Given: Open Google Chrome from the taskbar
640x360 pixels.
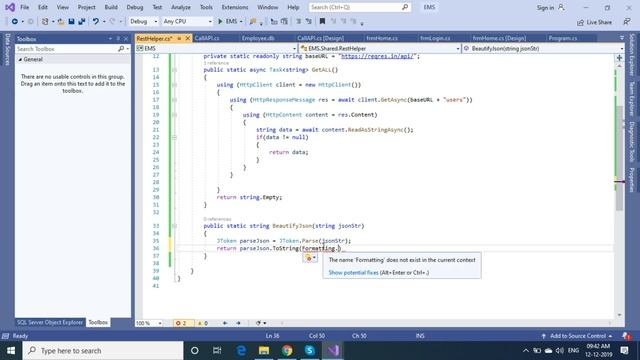Looking at the screenshot, I should 287,350.
